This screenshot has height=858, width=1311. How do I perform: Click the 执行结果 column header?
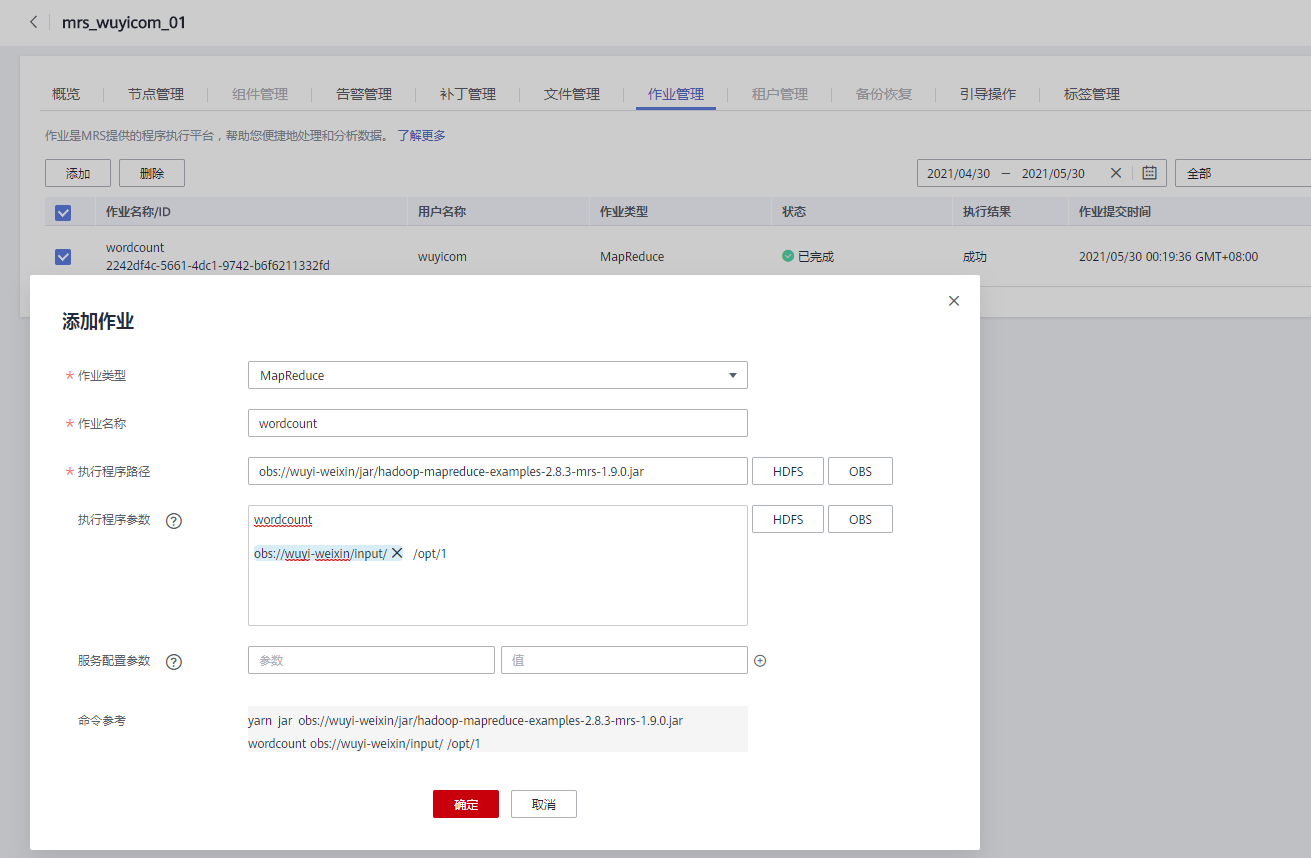tap(987, 212)
